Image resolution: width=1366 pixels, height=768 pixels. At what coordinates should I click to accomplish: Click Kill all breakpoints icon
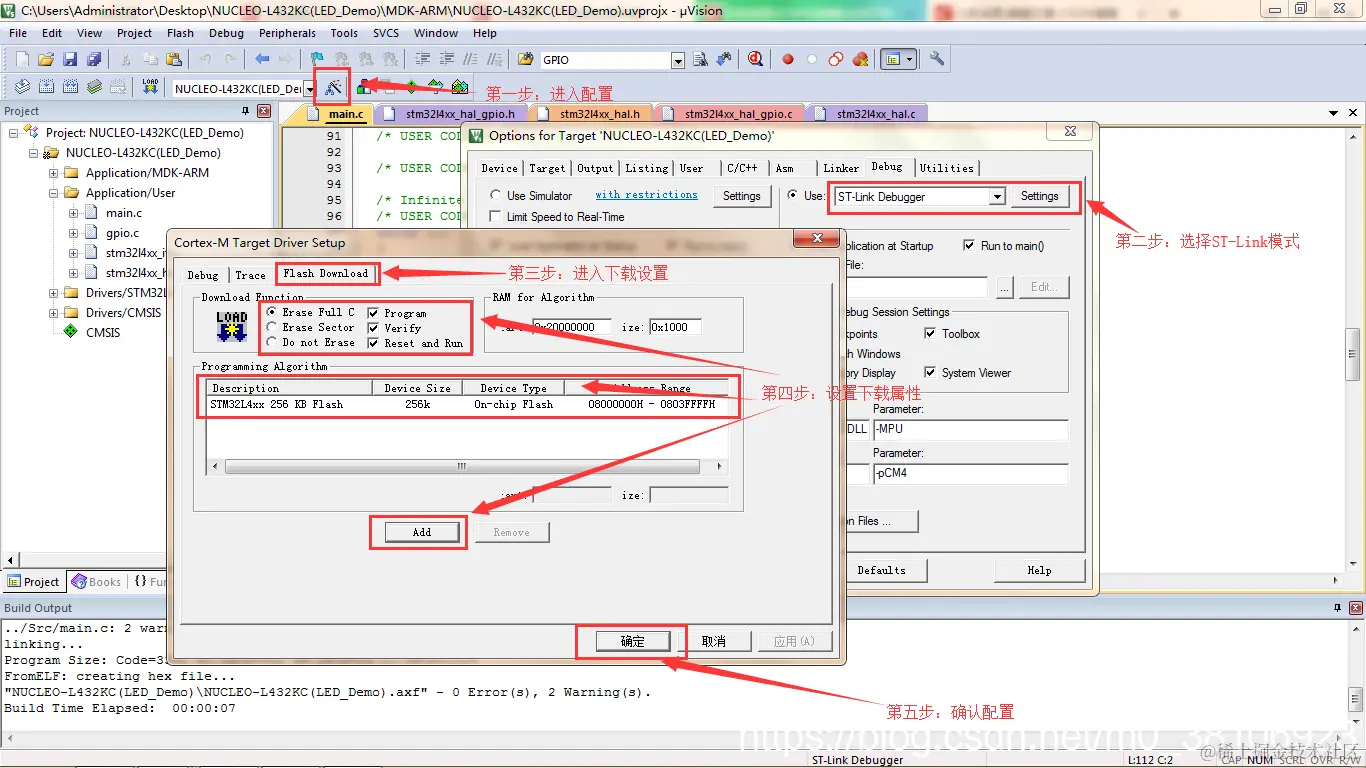[860, 60]
